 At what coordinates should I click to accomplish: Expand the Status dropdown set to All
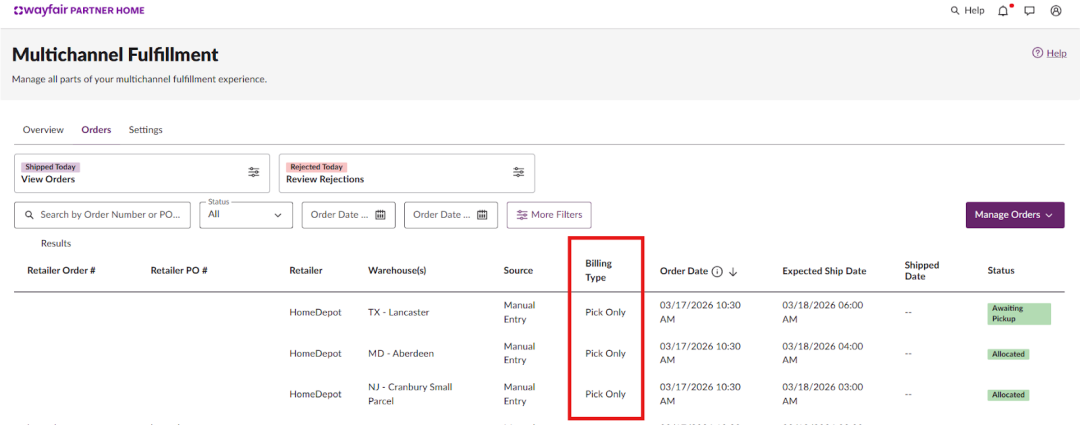point(246,215)
